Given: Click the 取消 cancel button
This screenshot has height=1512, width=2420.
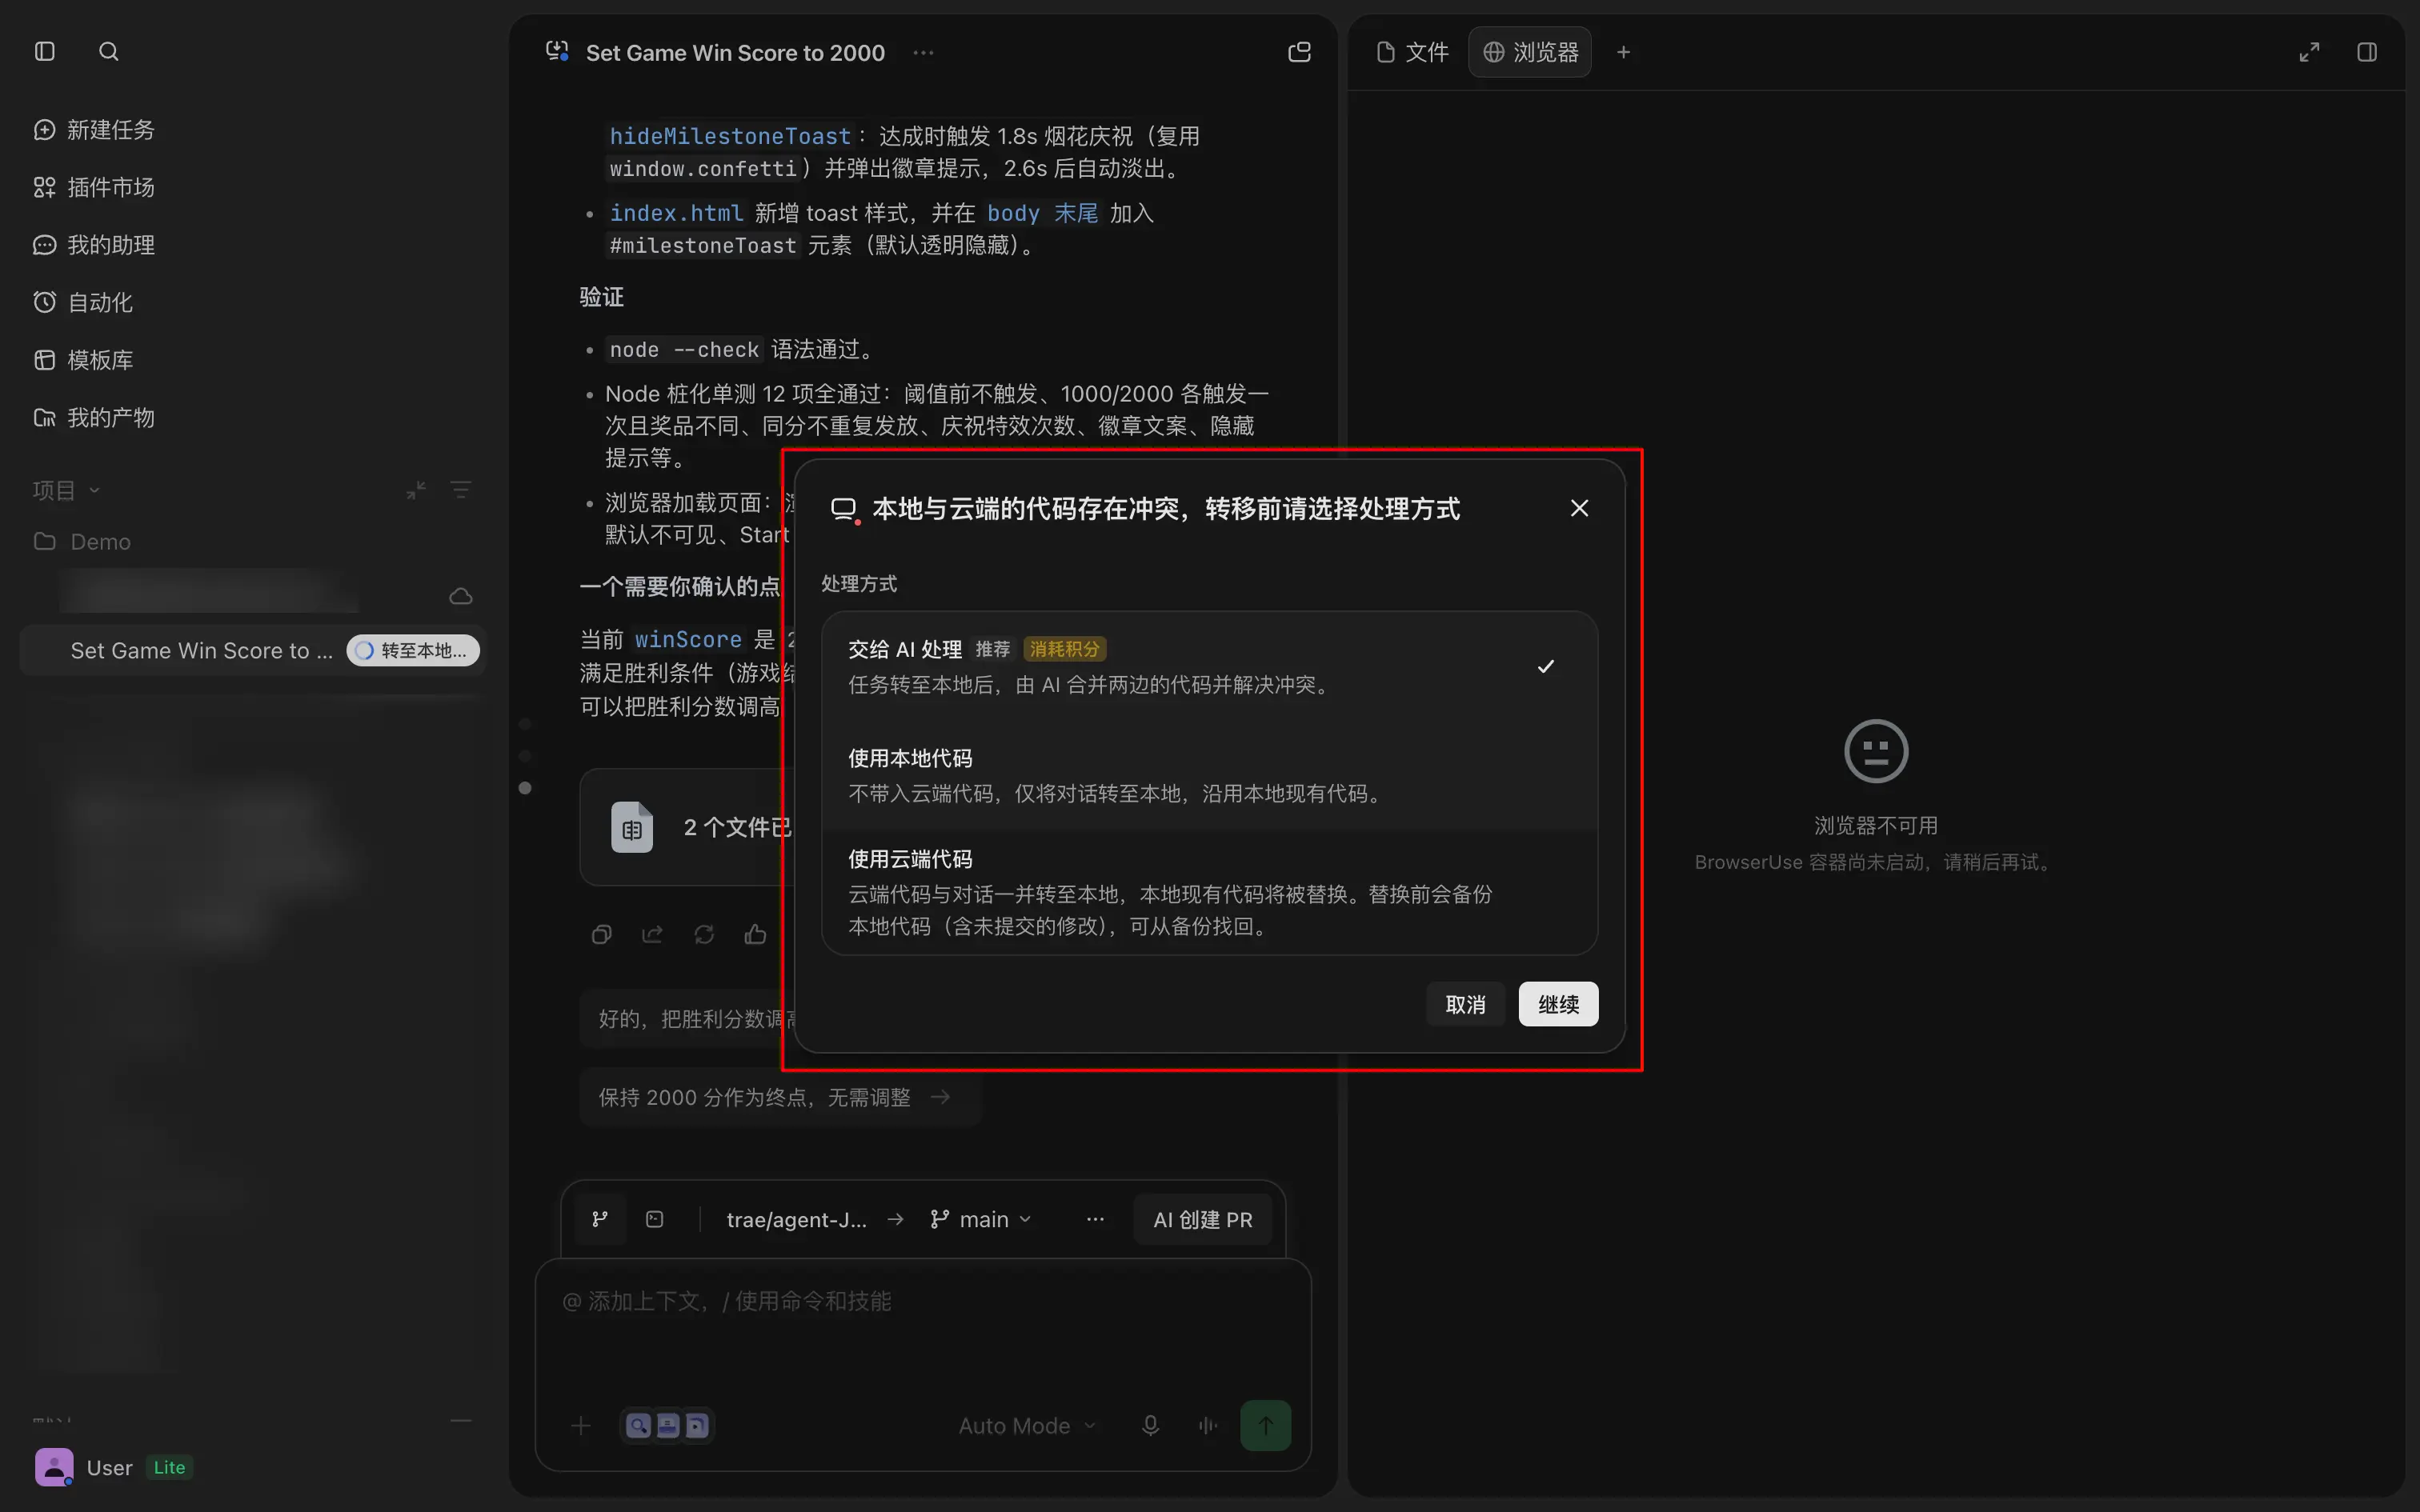Looking at the screenshot, I should point(1465,1004).
